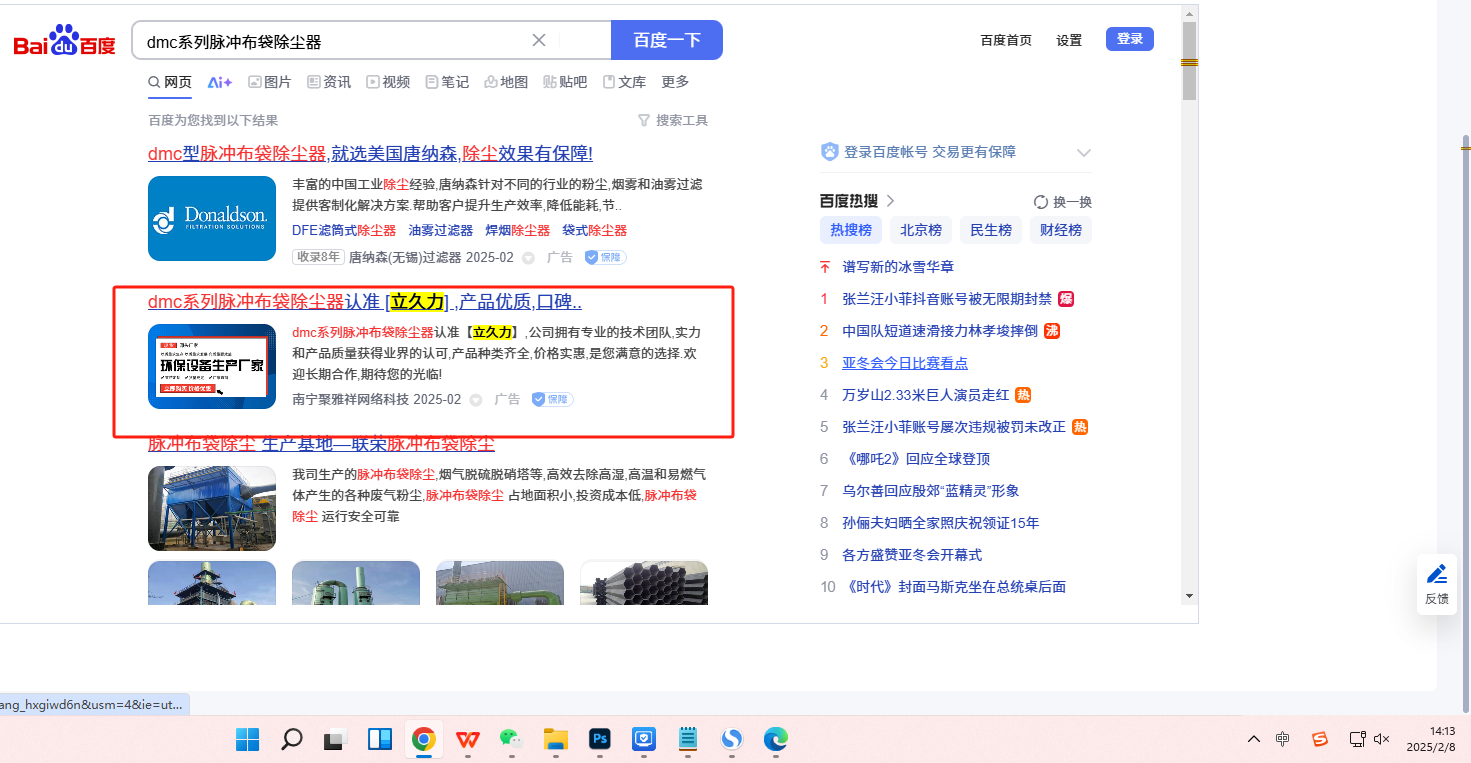
Task: Toggle the muted volume icon in system tray
Action: tap(1382, 739)
